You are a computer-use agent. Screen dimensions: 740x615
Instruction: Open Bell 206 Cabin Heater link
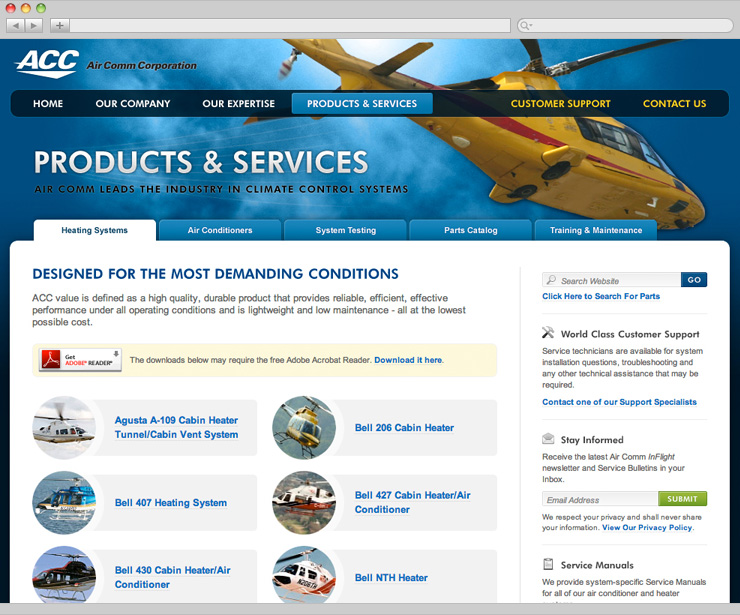click(x=404, y=428)
